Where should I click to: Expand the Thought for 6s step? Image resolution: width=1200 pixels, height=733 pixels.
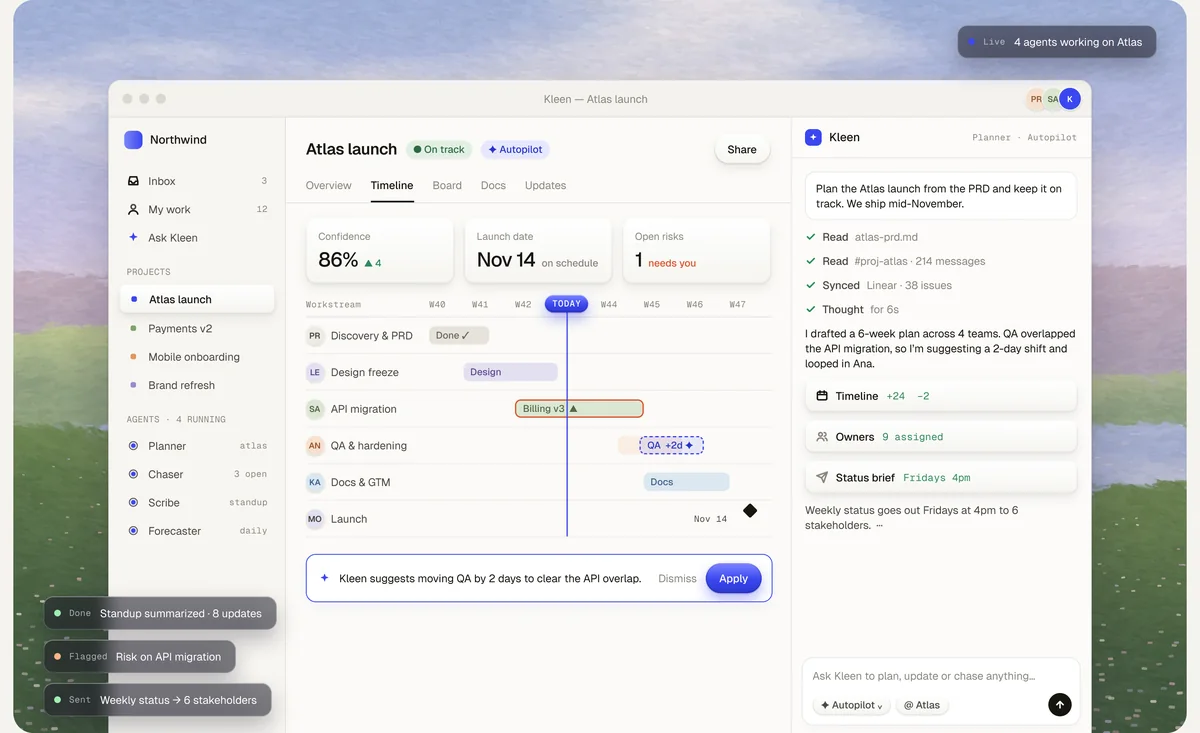pos(853,310)
